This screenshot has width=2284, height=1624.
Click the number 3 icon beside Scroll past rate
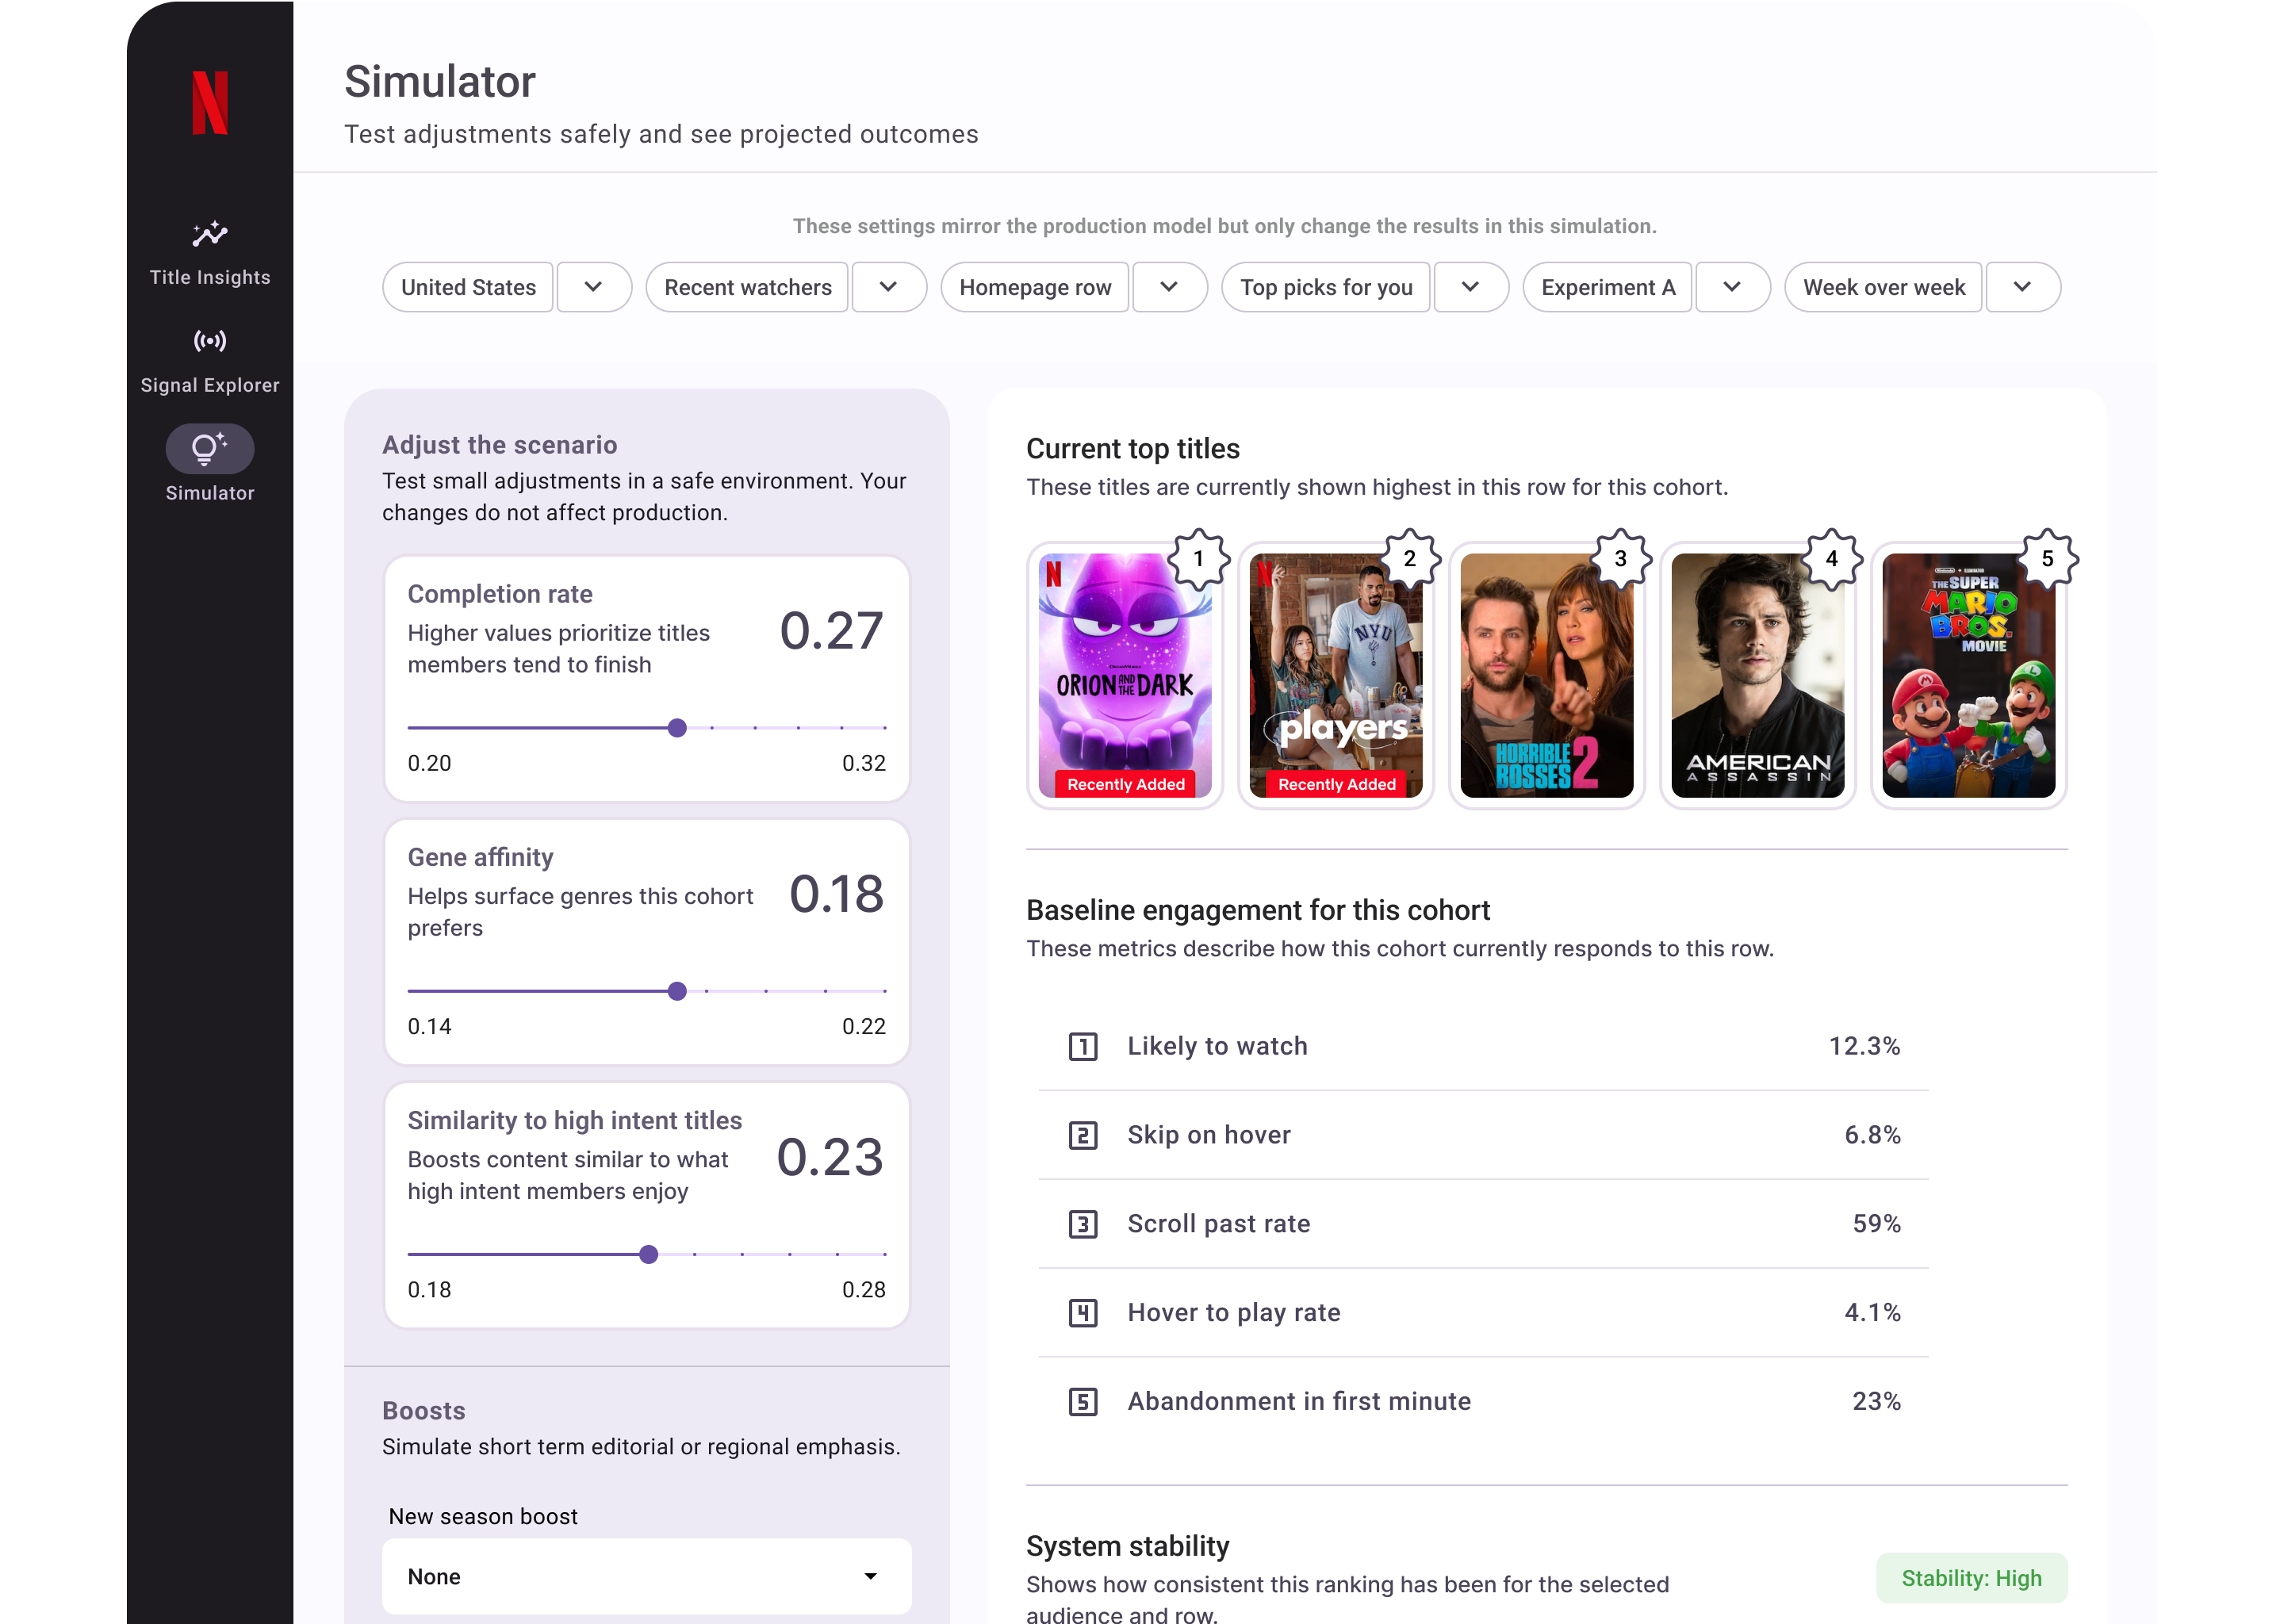point(1083,1224)
